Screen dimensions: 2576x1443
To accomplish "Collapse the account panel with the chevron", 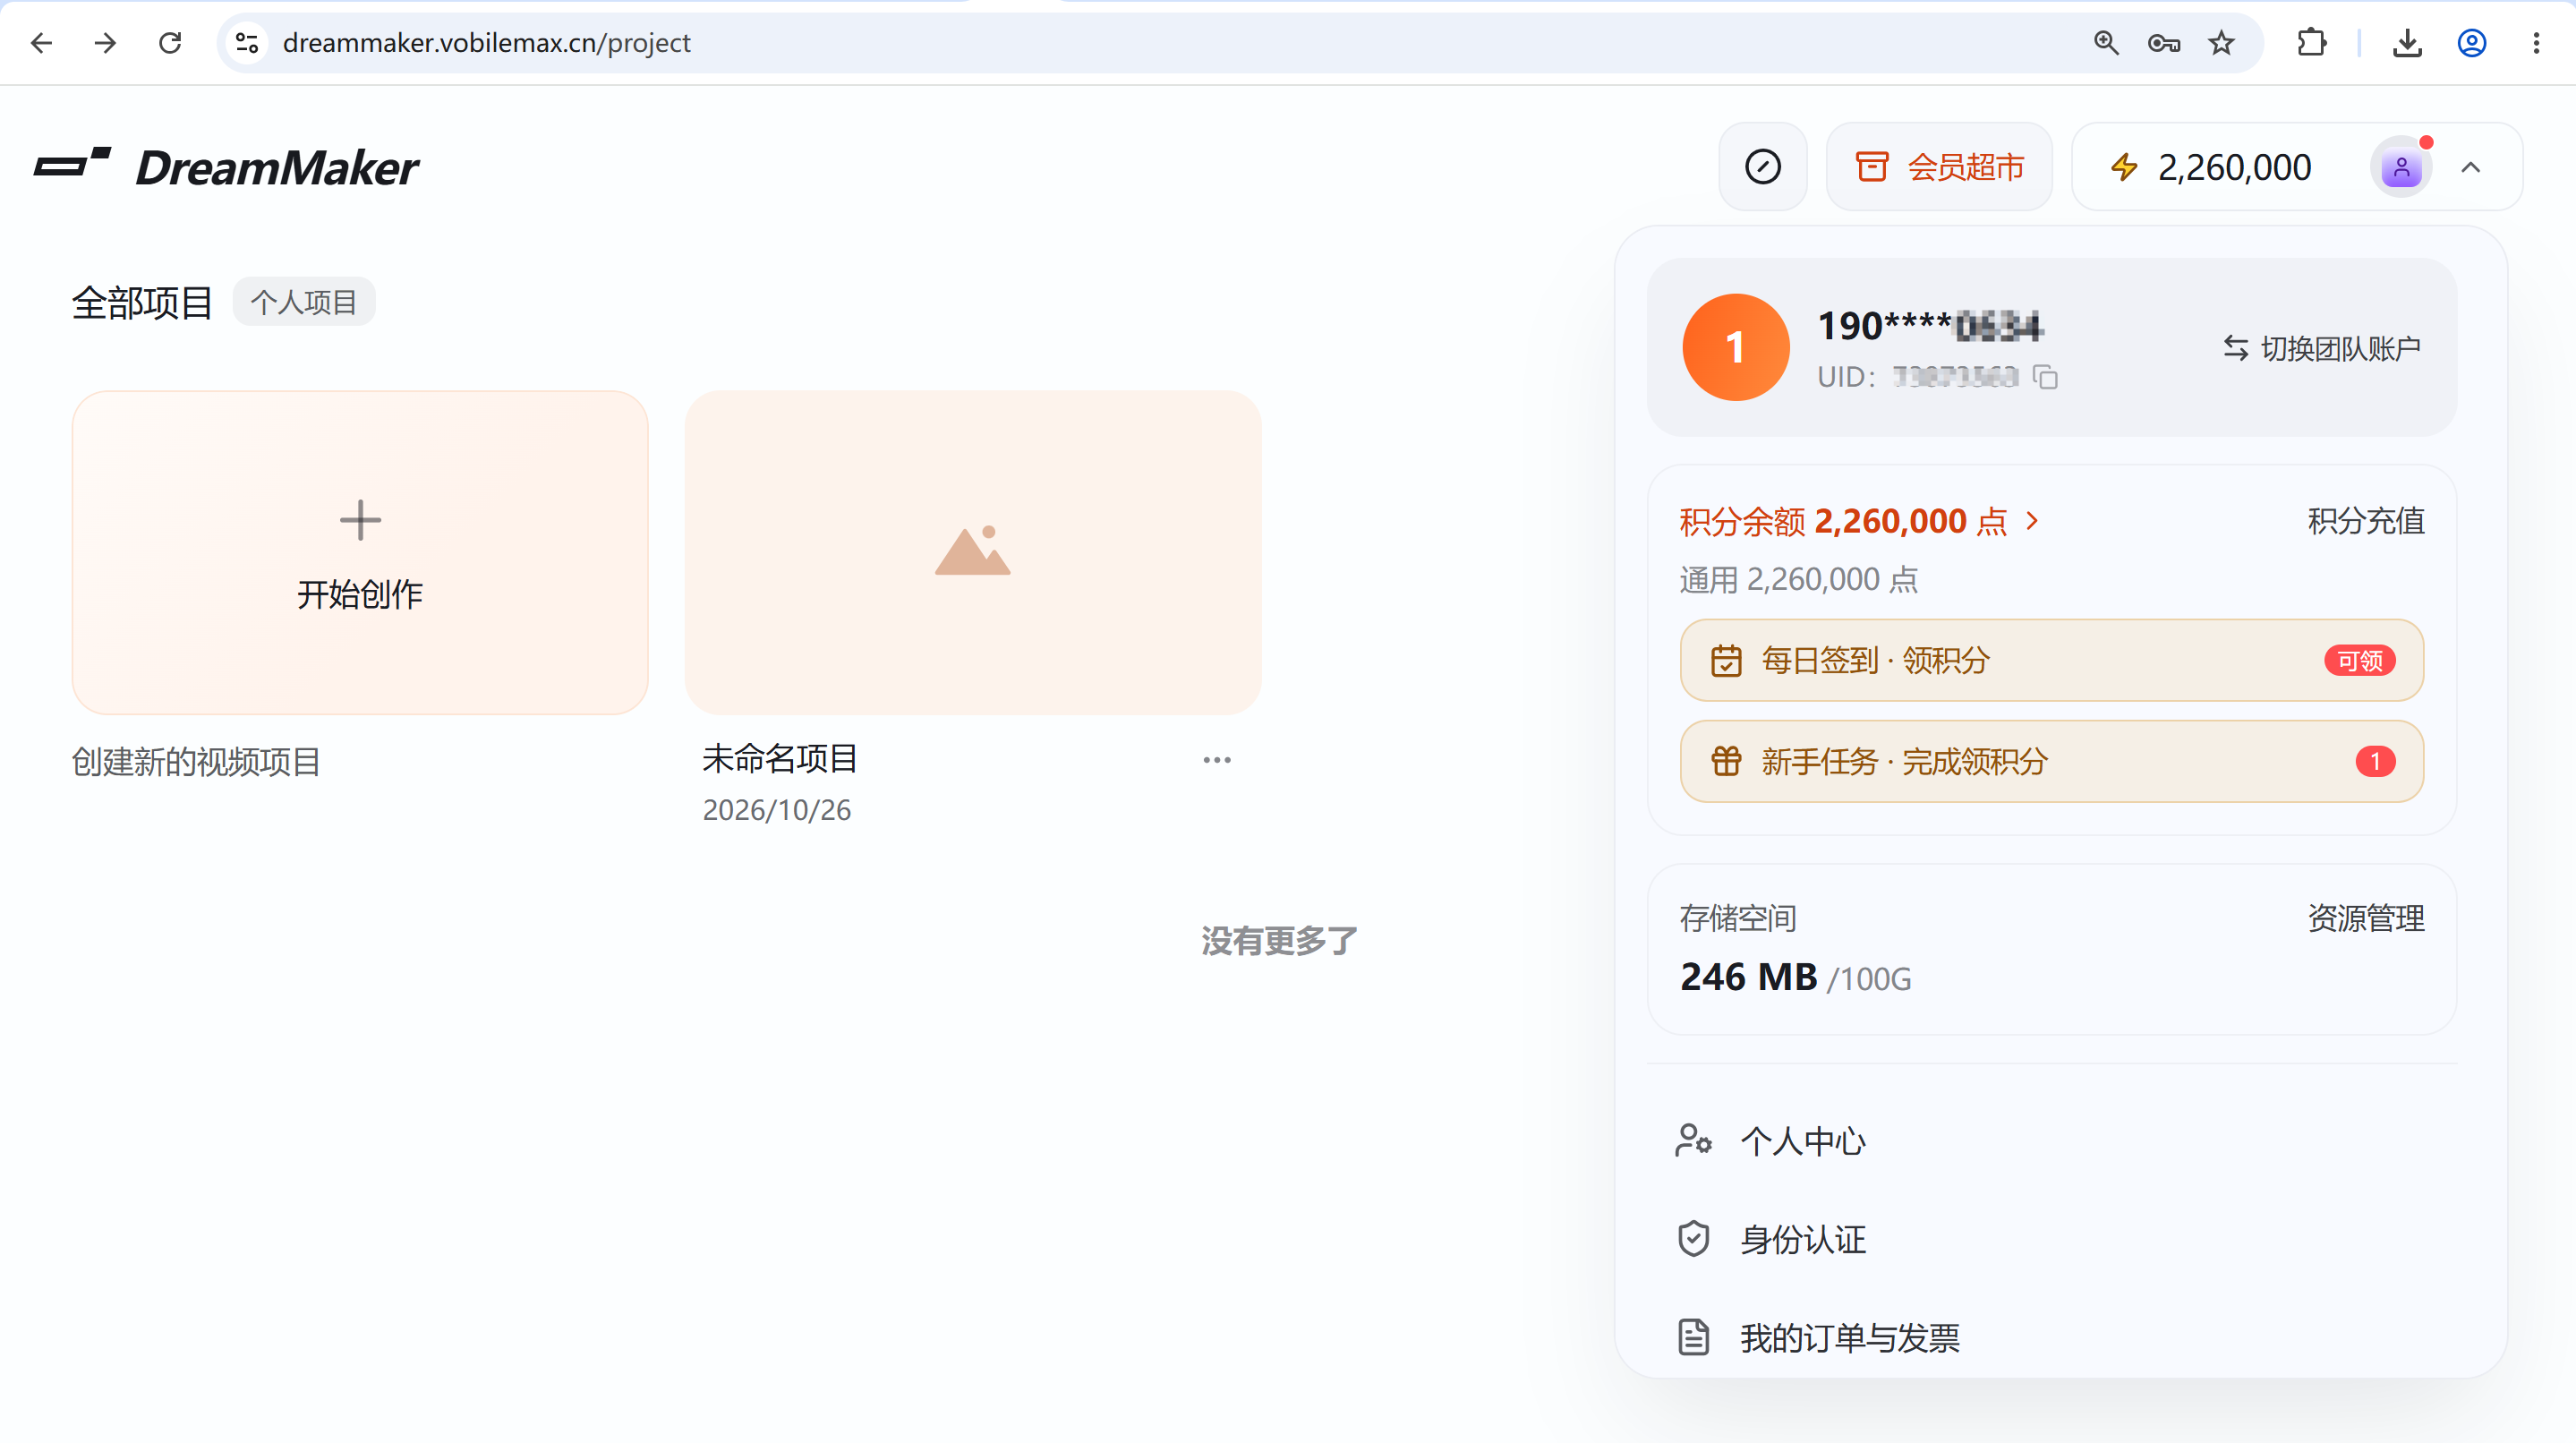I will tap(2471, 167).
